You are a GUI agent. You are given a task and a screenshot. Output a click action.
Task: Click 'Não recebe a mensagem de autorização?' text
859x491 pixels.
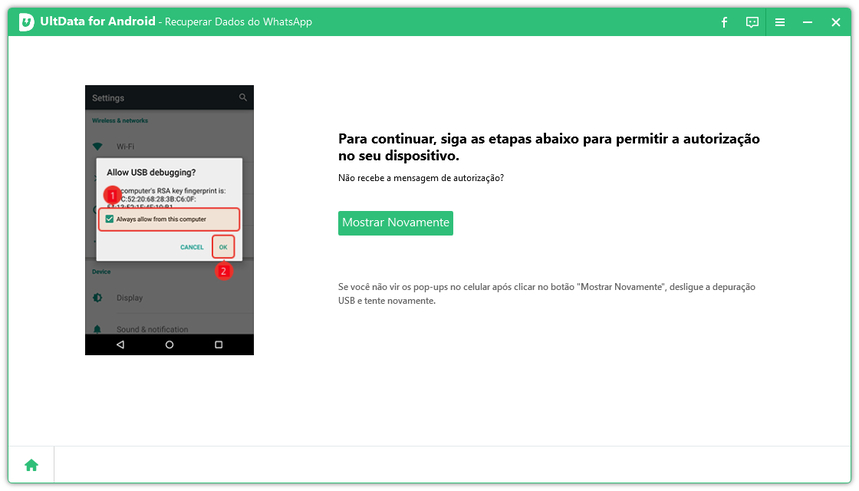(421, 178)
